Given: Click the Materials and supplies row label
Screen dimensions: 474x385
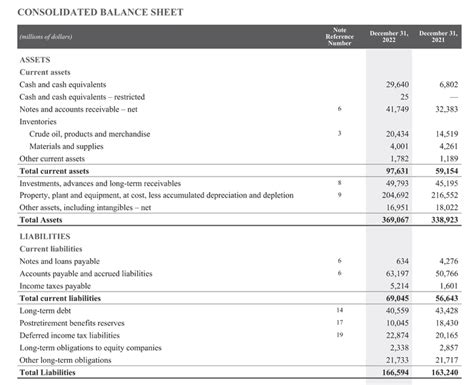Looking at the screenshot, I should (x=66, y=146).
